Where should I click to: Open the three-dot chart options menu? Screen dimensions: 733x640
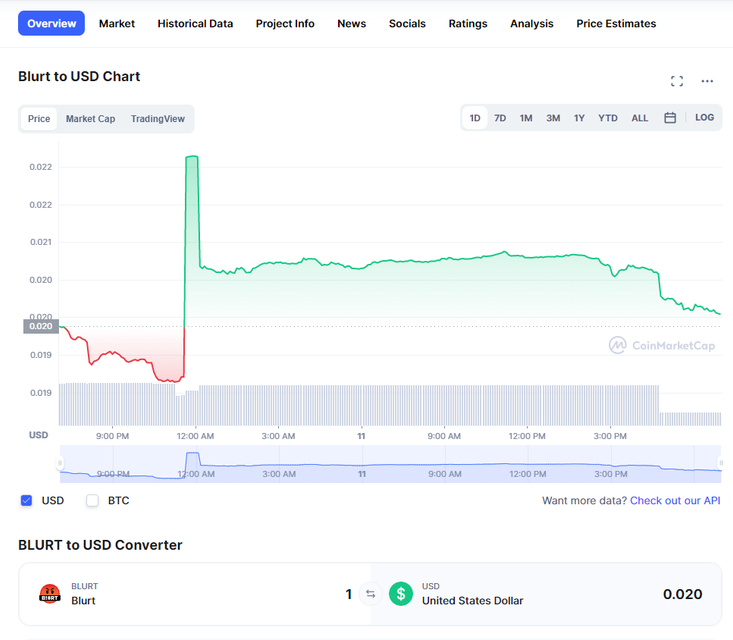click(x=707, y=81)
